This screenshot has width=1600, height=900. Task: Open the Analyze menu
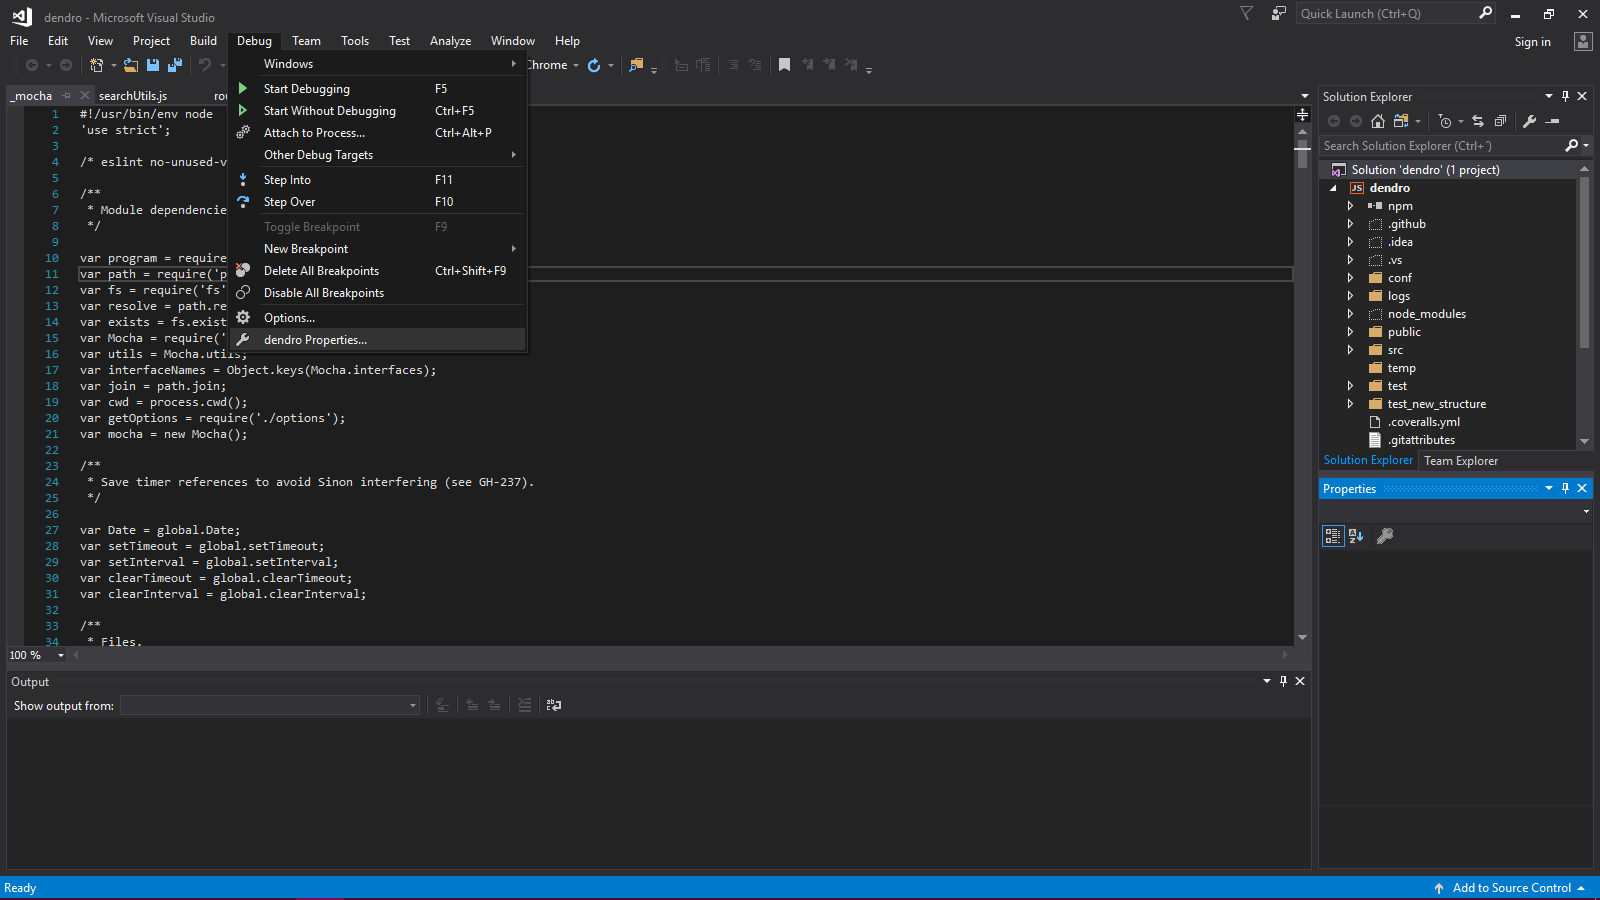[x=450, y=41]
